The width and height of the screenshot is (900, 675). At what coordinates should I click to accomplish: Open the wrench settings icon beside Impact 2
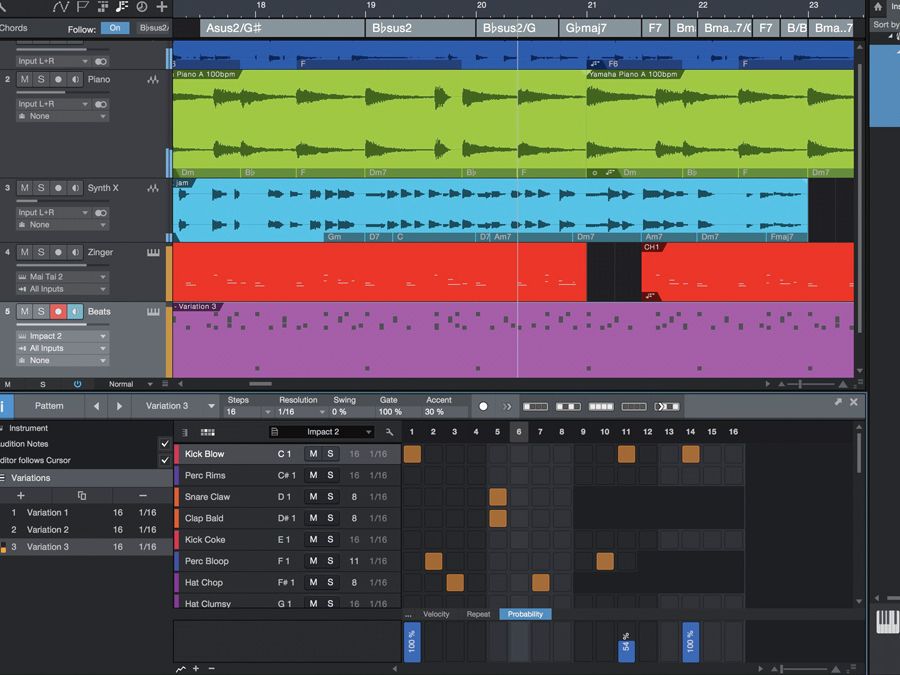click(x=389, y=432)
